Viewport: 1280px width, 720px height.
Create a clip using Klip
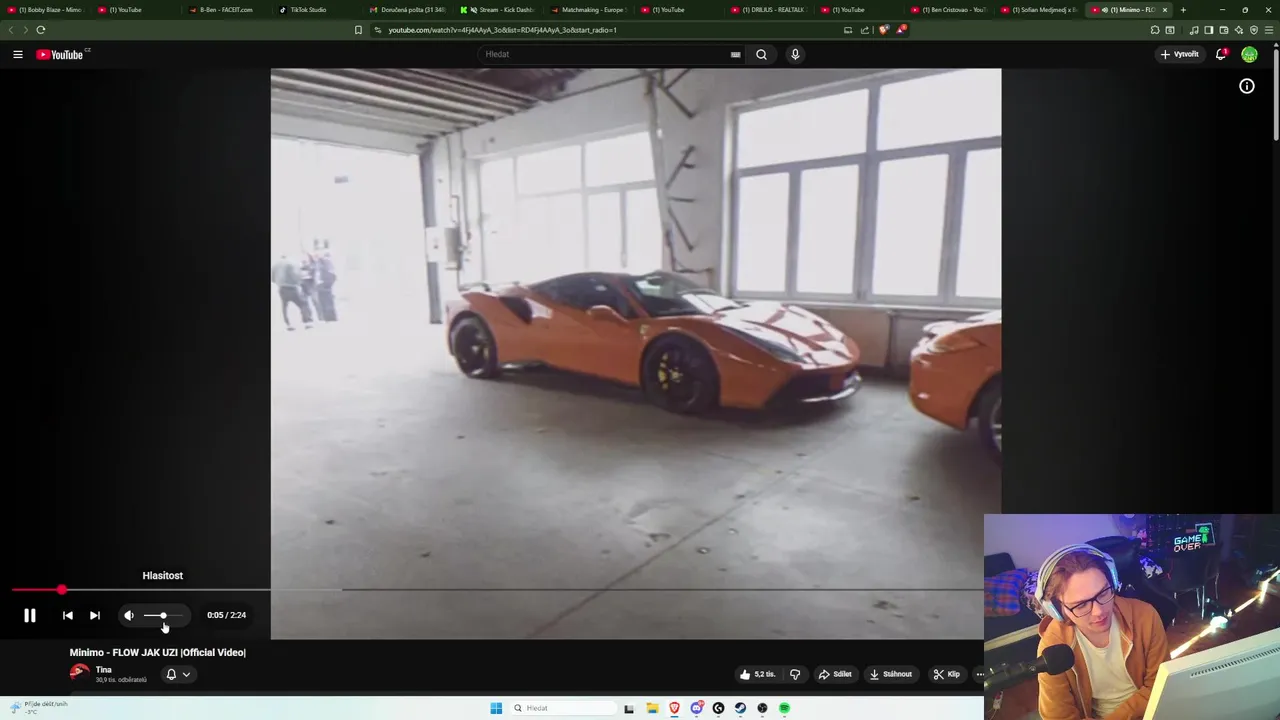[946, 674]
